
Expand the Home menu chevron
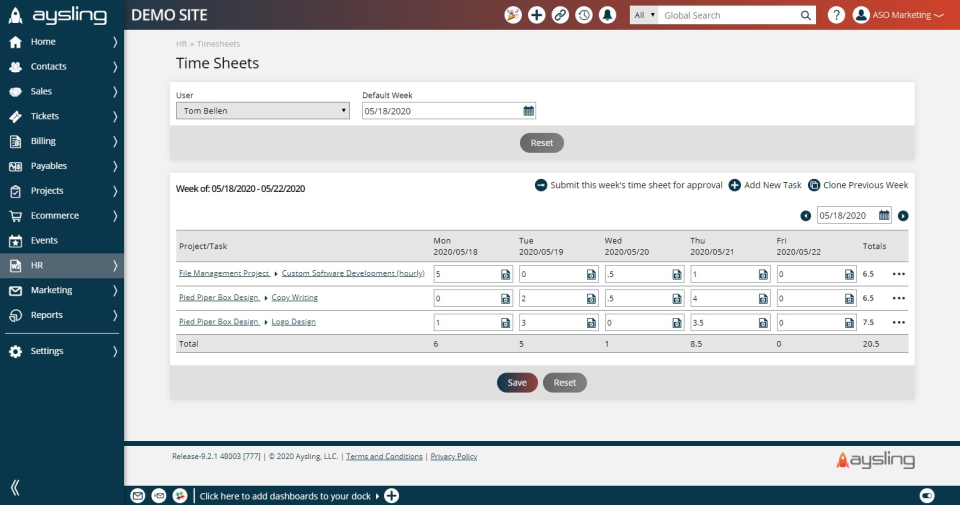pos(114,42)
